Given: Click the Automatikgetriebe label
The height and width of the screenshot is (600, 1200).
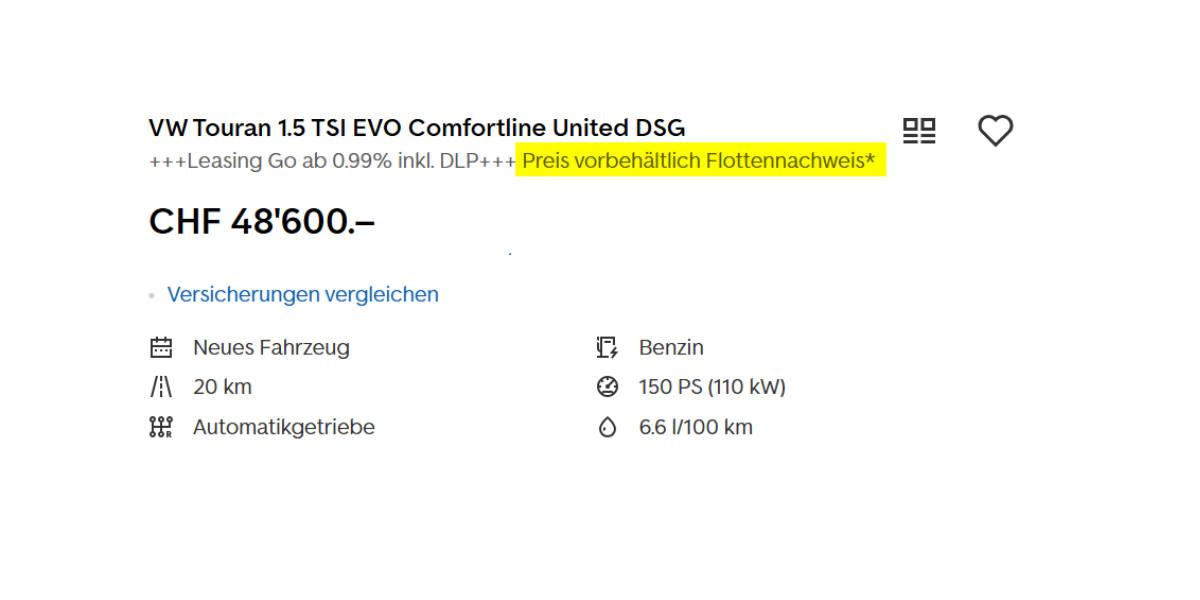Looking at the screenshot, I should [284, 427].
